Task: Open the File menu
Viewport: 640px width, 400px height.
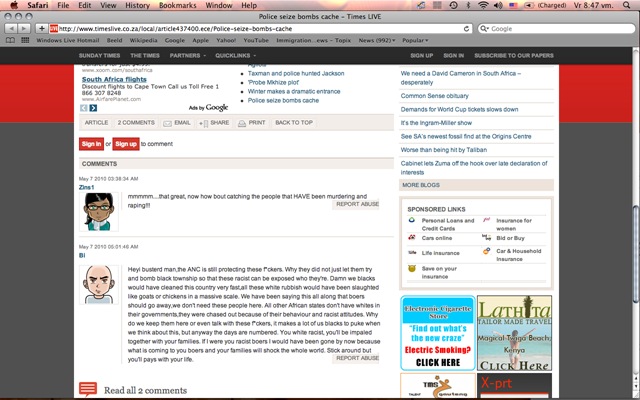Action: tap(63, 5)
